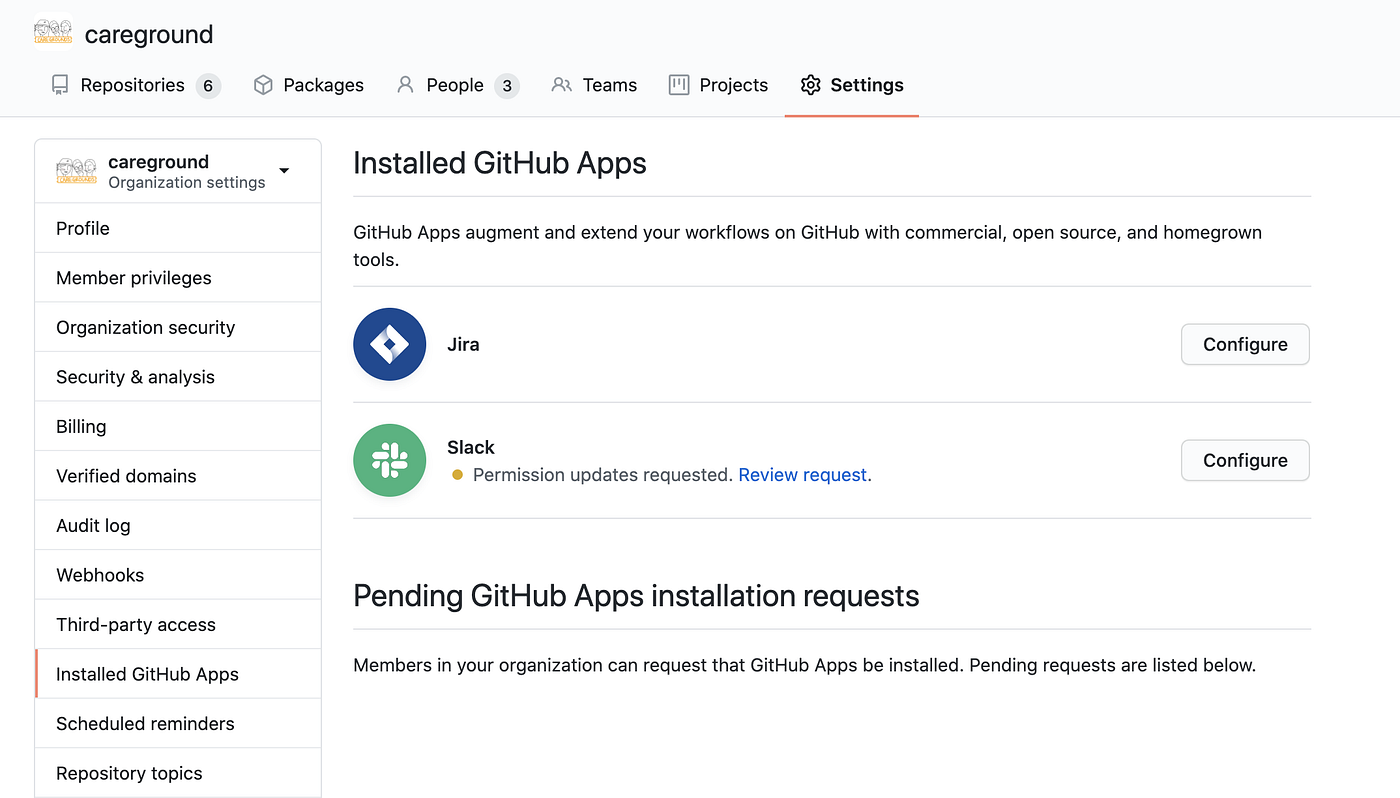
Task: Click the Teams group icon
Action: pos(562,85)
